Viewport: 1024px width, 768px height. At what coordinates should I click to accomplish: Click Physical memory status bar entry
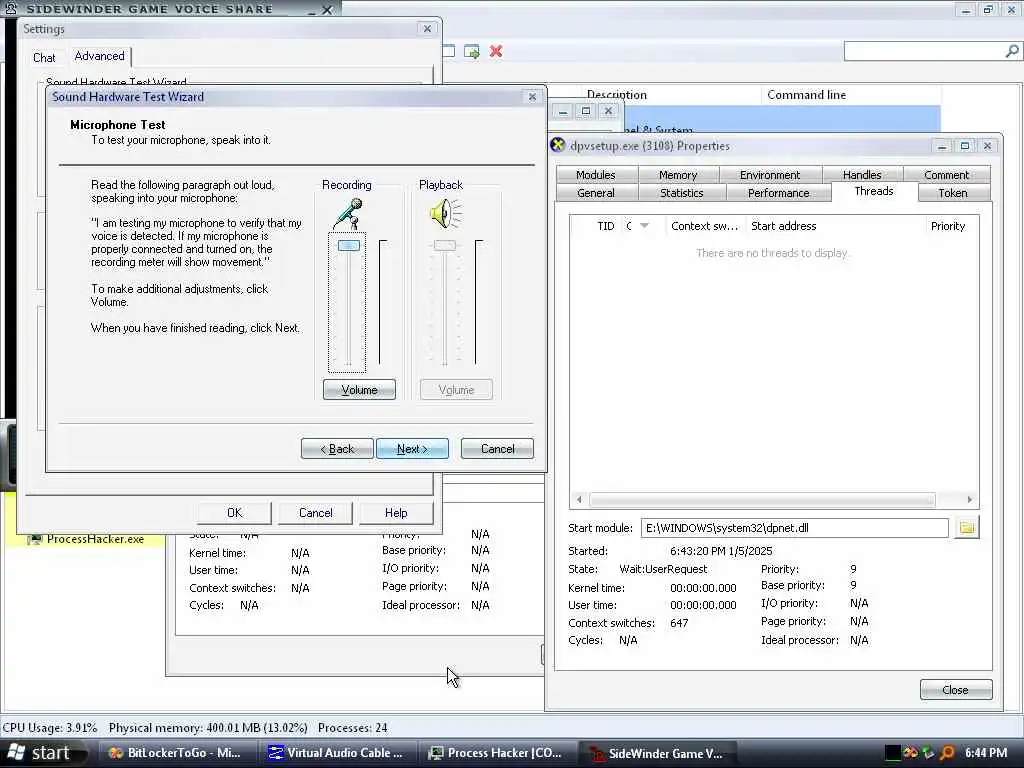(x=208, y=728)
